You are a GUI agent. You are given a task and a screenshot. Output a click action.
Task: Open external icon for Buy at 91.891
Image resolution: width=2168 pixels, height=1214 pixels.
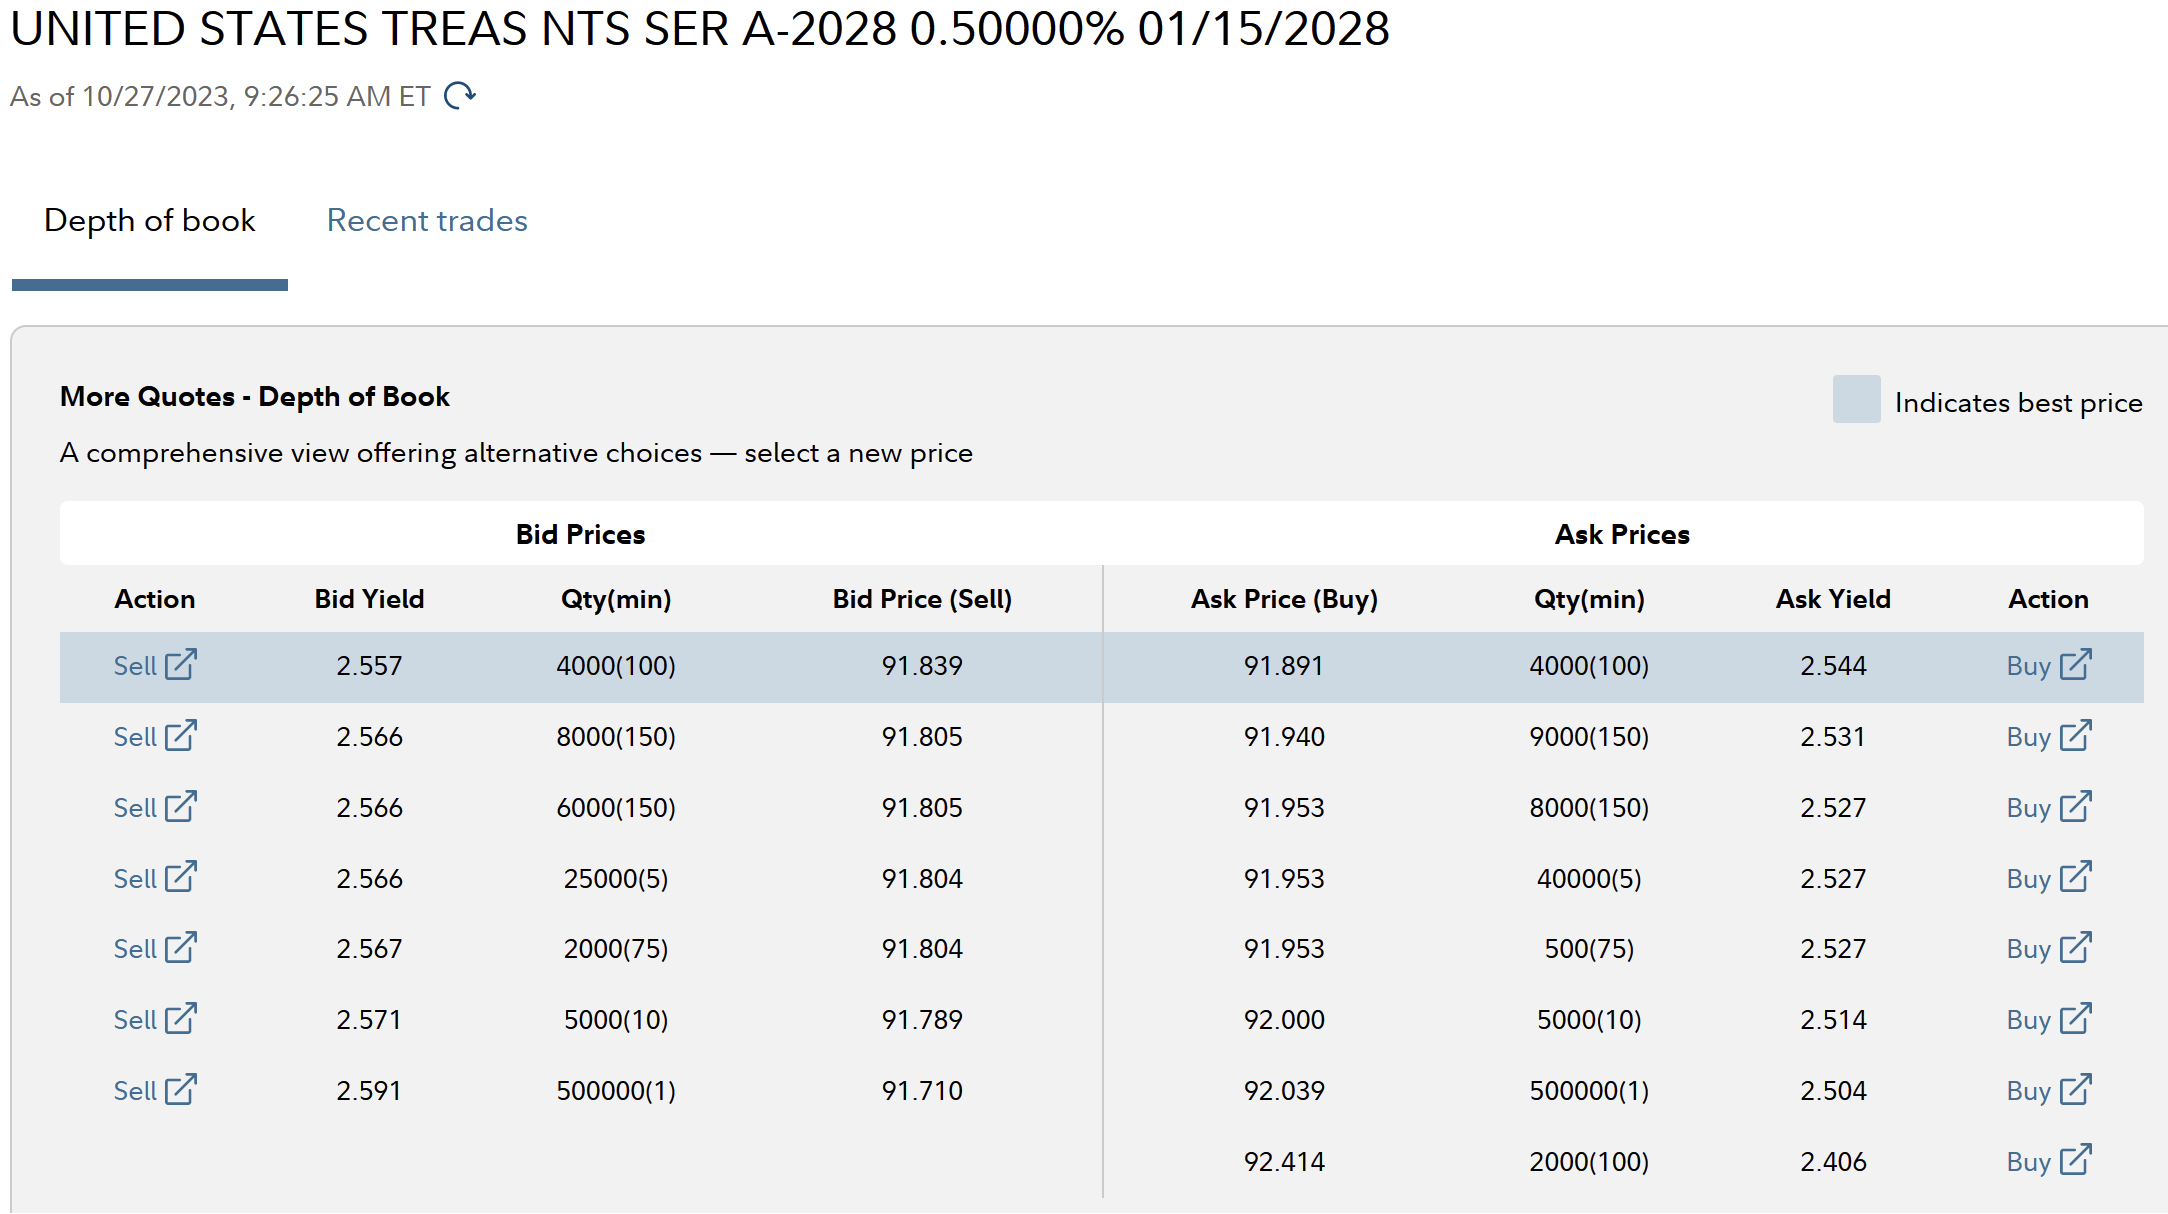[2076, 664]
